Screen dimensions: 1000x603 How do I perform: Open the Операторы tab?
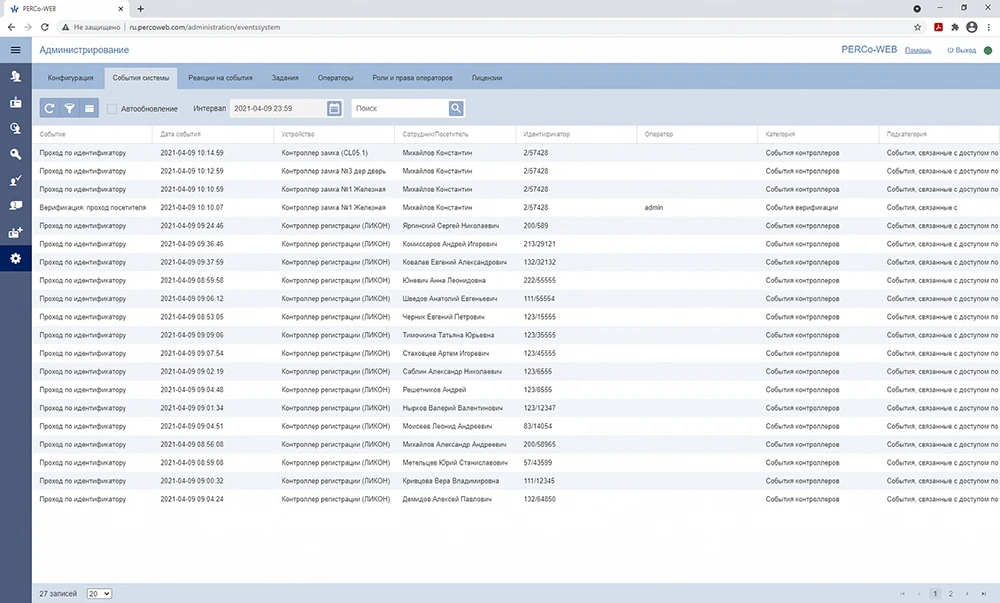335,77
